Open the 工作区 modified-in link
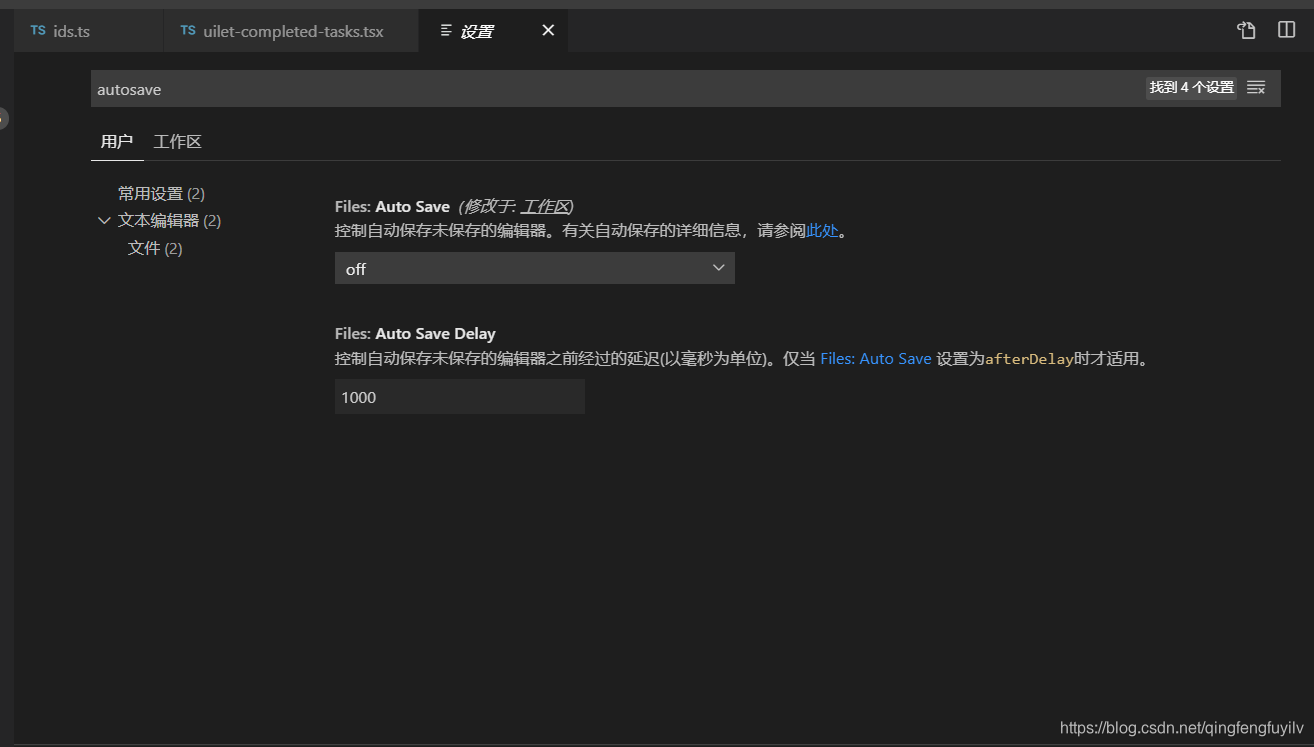The height and width of the screenshot is (747, 1314). 544,207
